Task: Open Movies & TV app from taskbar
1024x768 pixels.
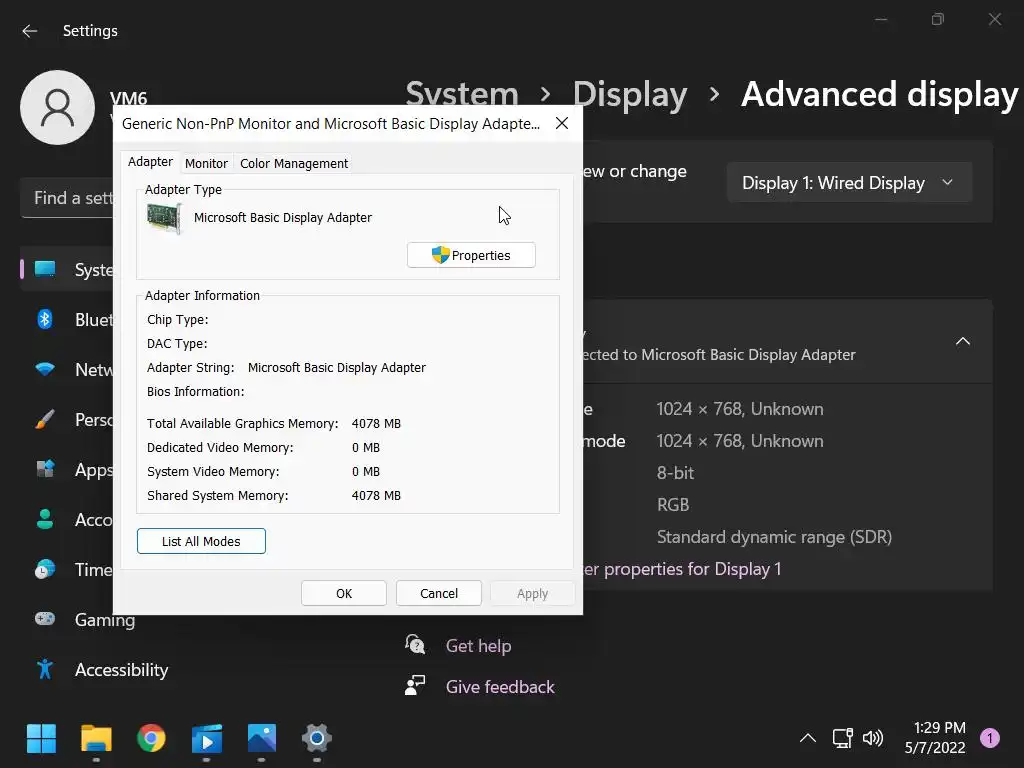Action: point(206,739)
